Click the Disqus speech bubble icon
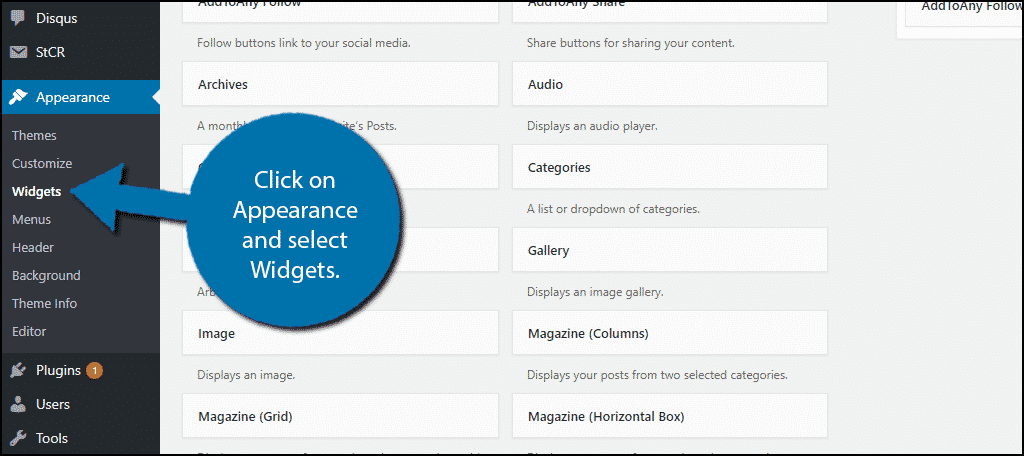The height and width of the screenshot is (456, 1024). point(19,18)
